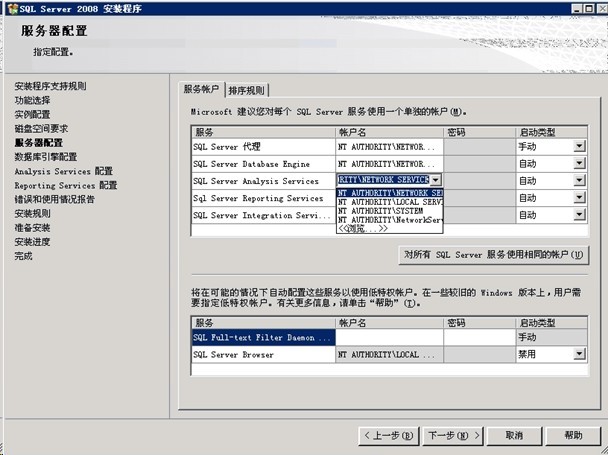Open startup type dropdown for SQL Server Browser
The height and width of the screenshot is (455, 608).
click(x=579, y=354)
